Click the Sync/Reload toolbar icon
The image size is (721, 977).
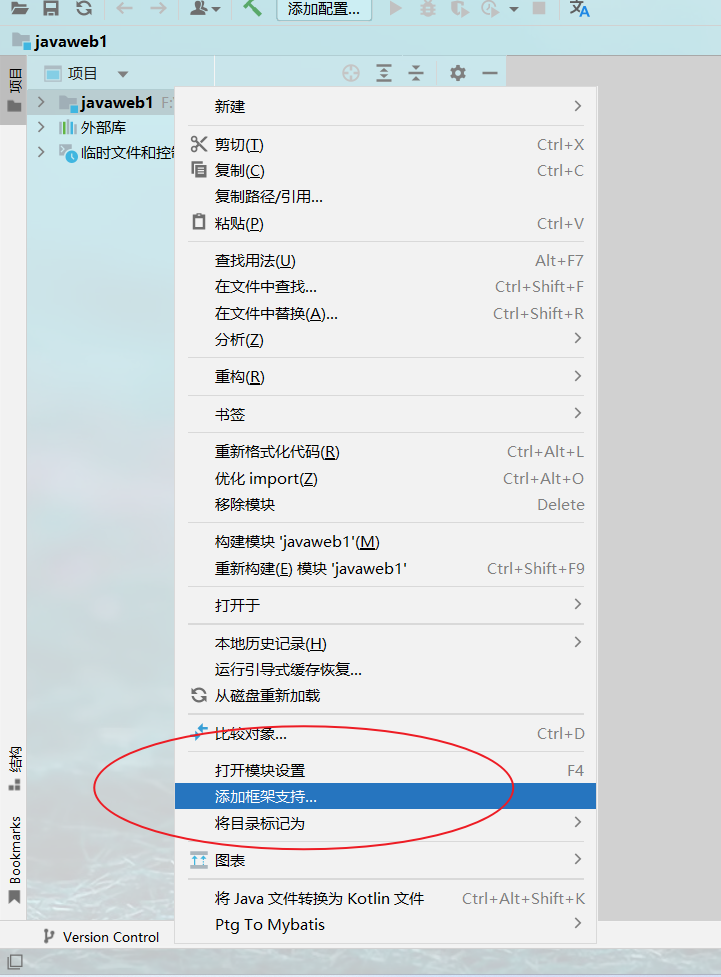pos(84,8)
